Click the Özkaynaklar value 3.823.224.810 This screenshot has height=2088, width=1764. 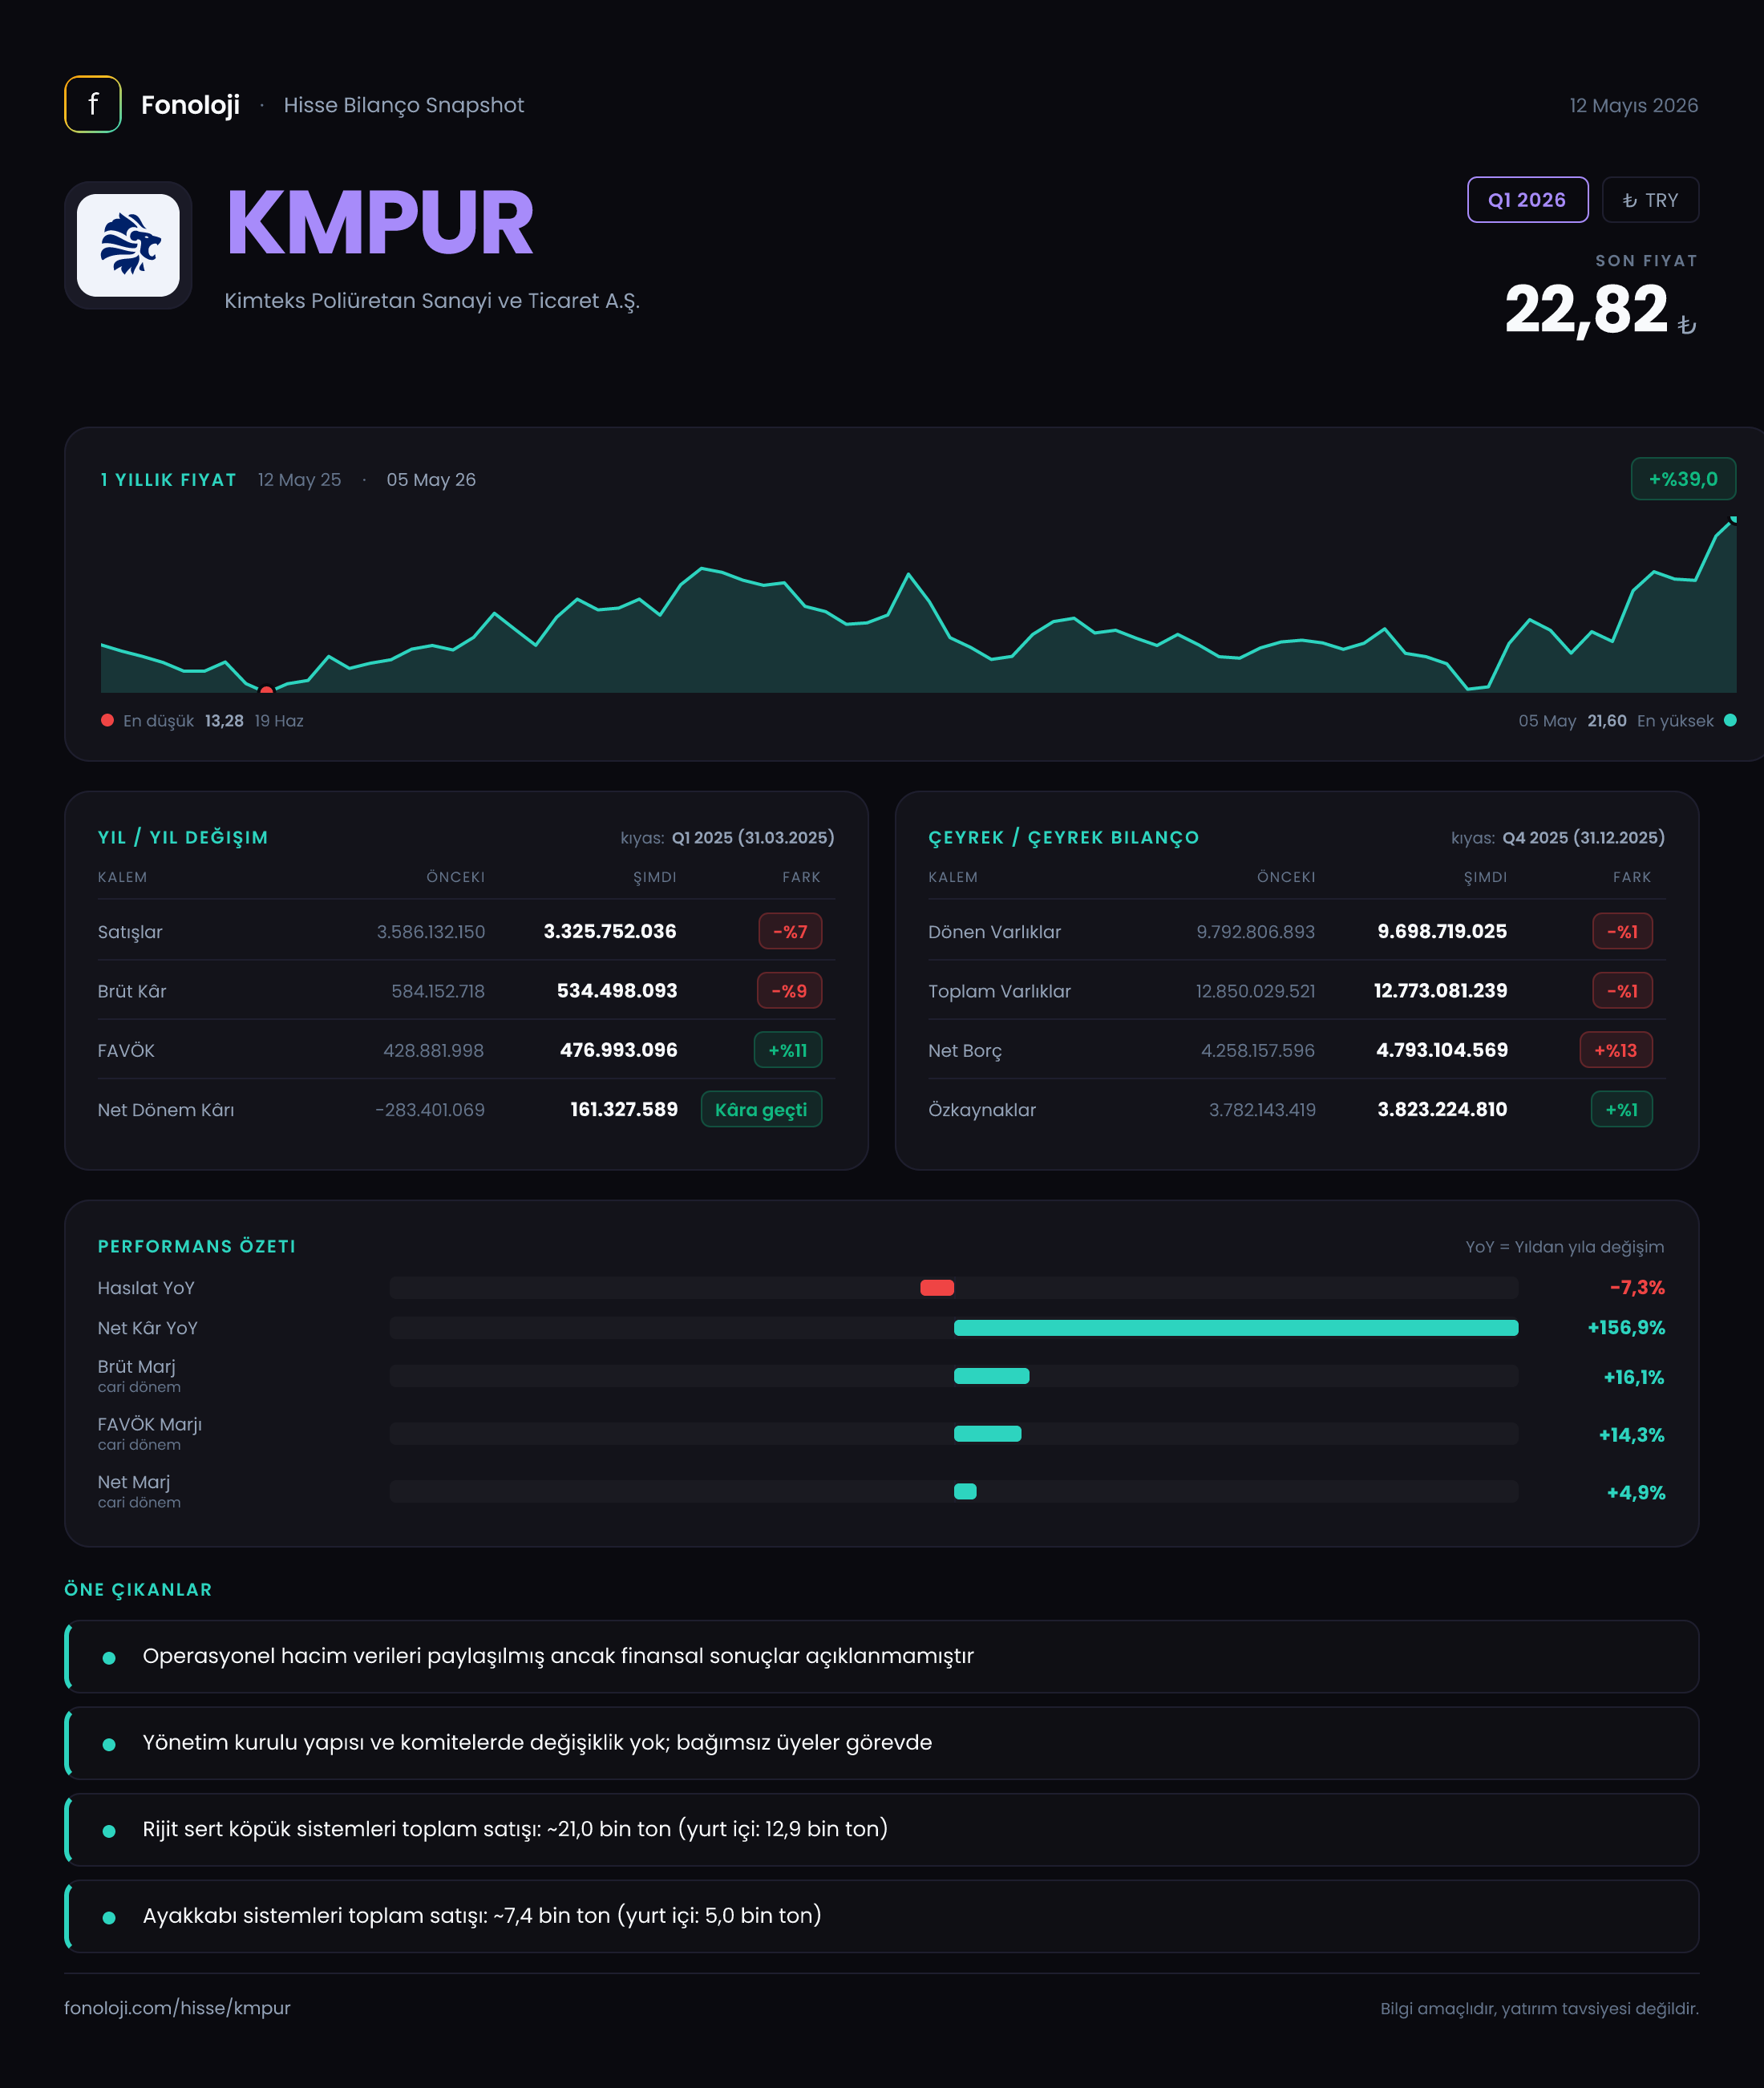point(1442,1109)
